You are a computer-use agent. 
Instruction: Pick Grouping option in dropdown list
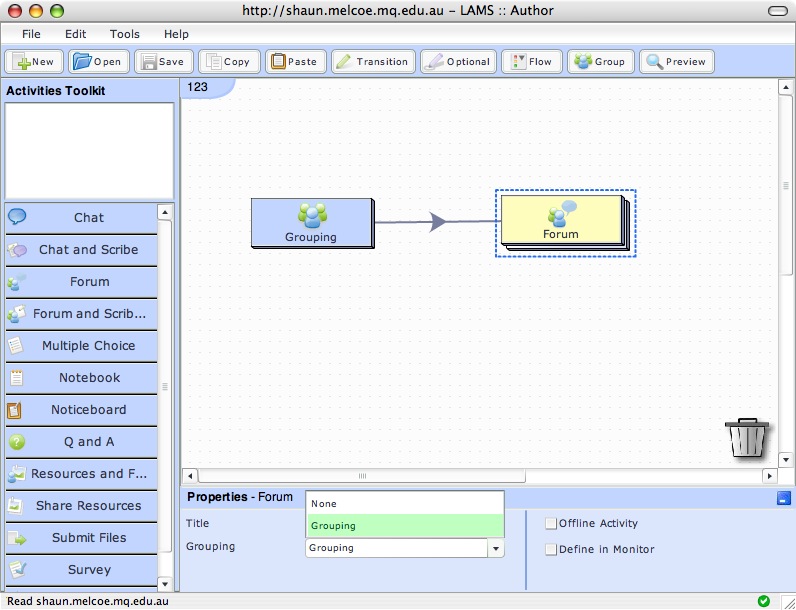point(404,526)
